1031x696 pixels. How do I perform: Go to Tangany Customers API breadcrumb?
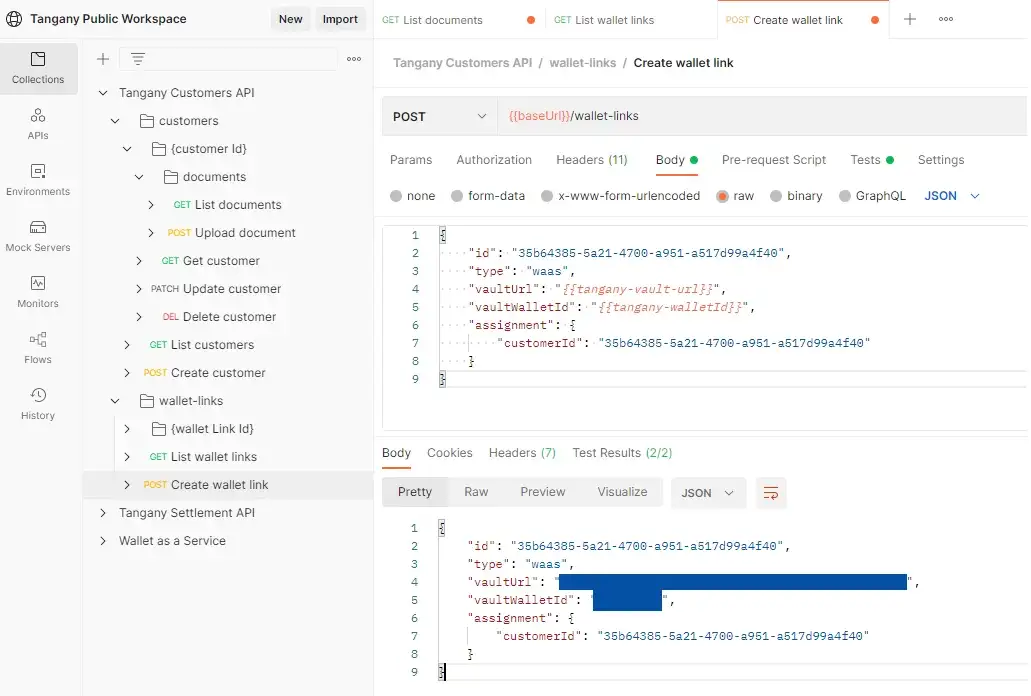pyautogui.click(x=462, y=63)
